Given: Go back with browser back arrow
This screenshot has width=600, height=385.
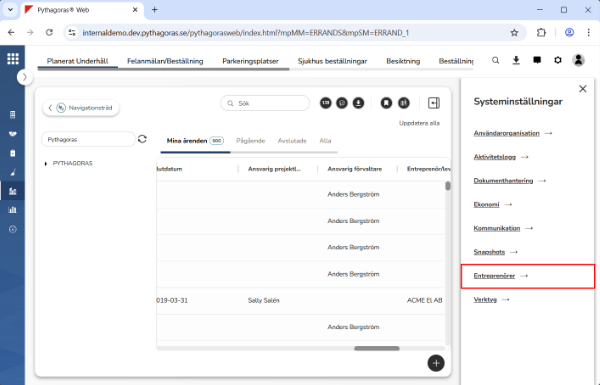Looking at the screenshot, I should (11, 33).
